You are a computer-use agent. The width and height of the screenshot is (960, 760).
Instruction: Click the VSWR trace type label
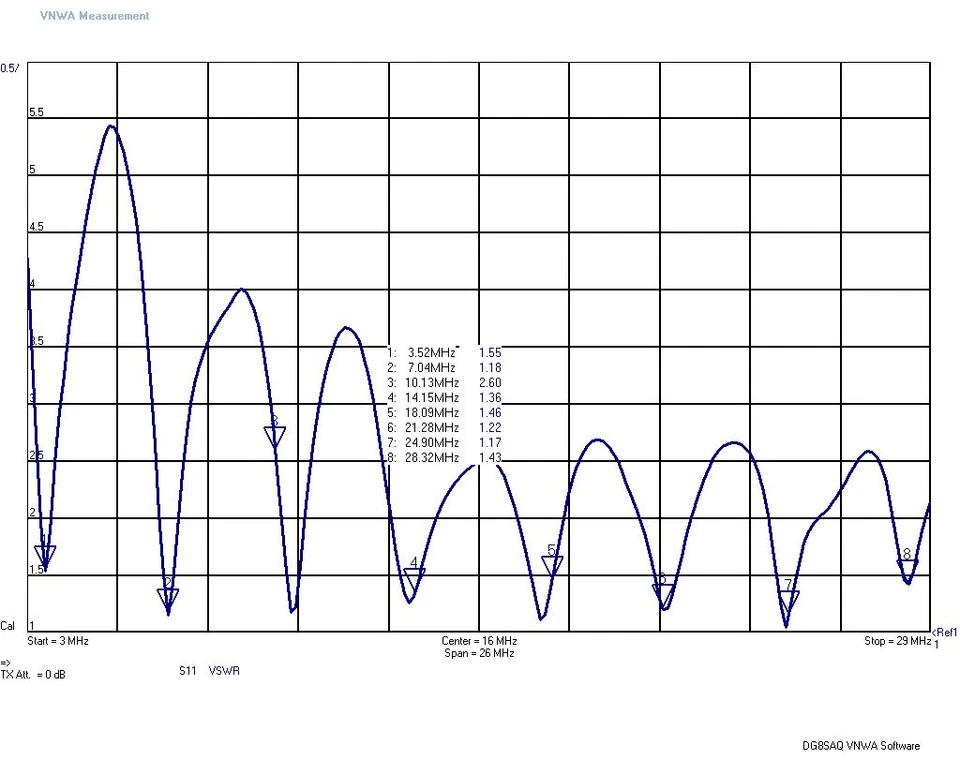point(224,671)
